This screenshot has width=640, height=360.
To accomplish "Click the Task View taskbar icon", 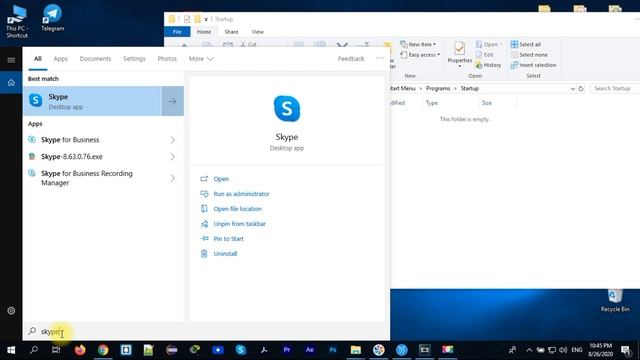I will point(56,350).
